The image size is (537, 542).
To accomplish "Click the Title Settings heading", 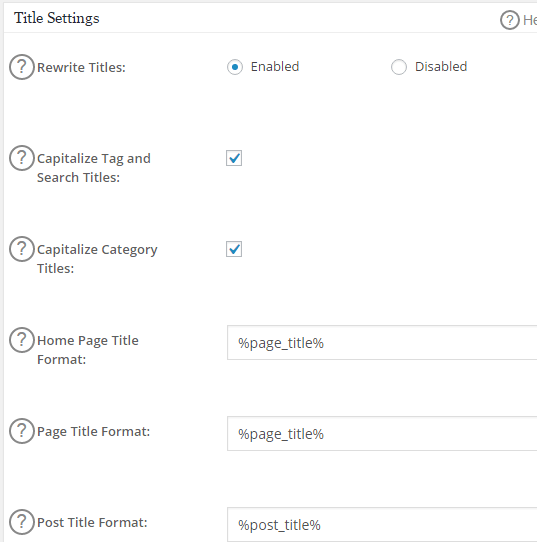I will [57, 18].
